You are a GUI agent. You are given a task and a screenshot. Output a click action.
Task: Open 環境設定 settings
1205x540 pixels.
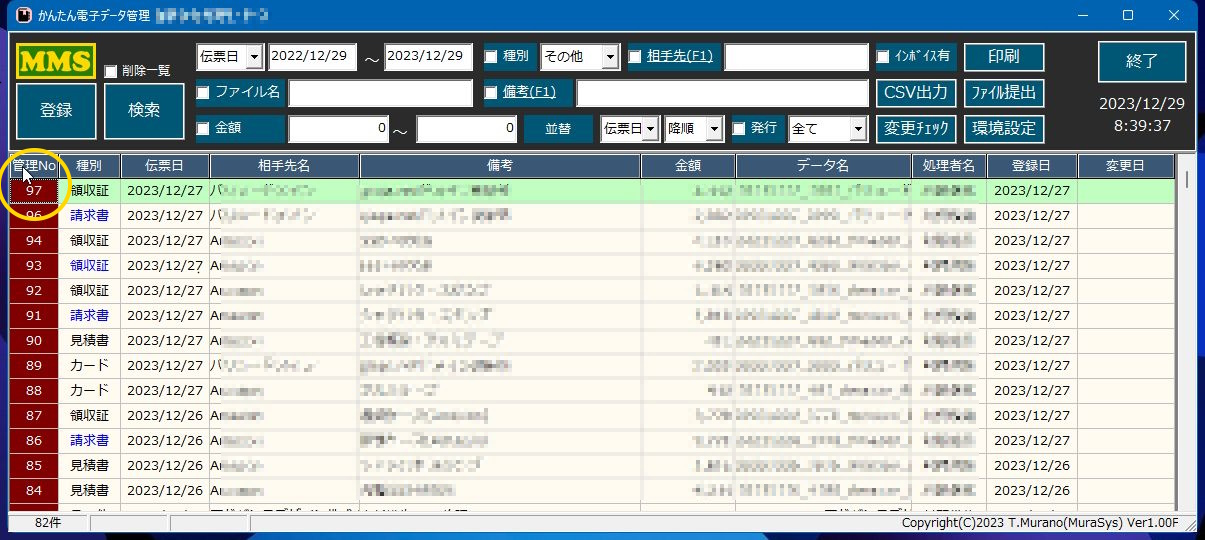pos(1003,129)
